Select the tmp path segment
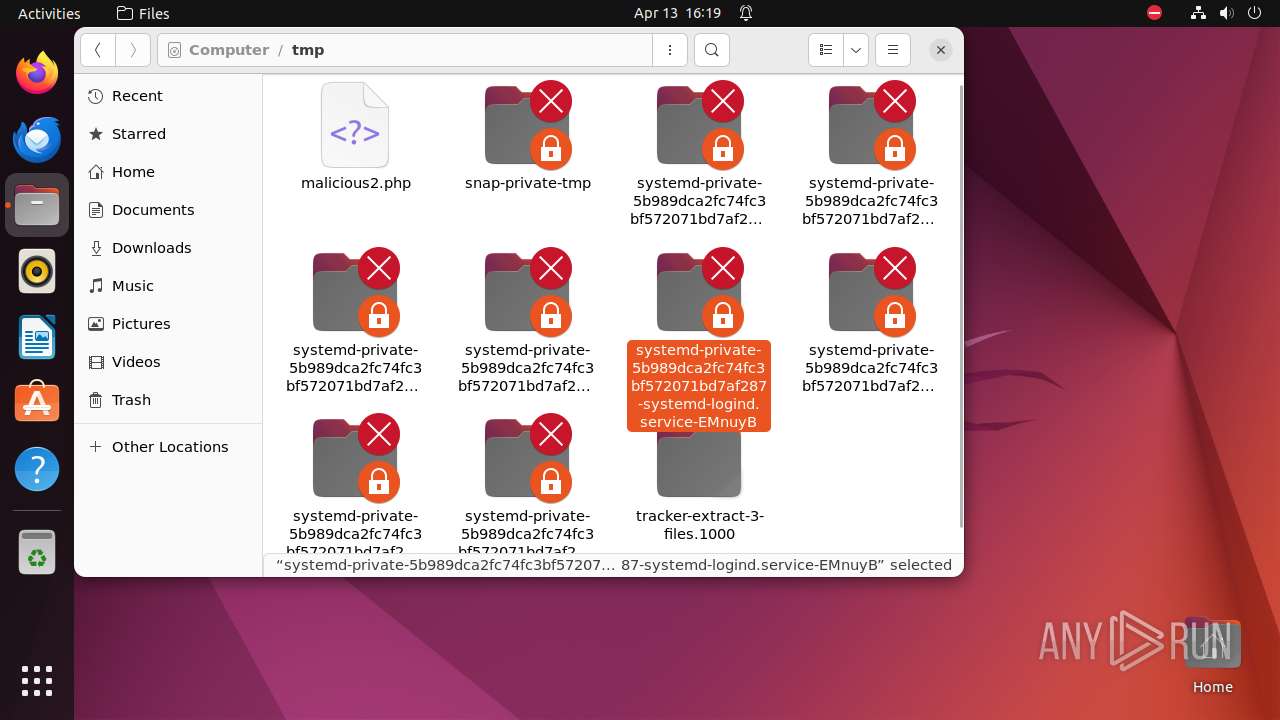Image resolution: width=1280 pixels, height=720 pixels. pos(308,50)
